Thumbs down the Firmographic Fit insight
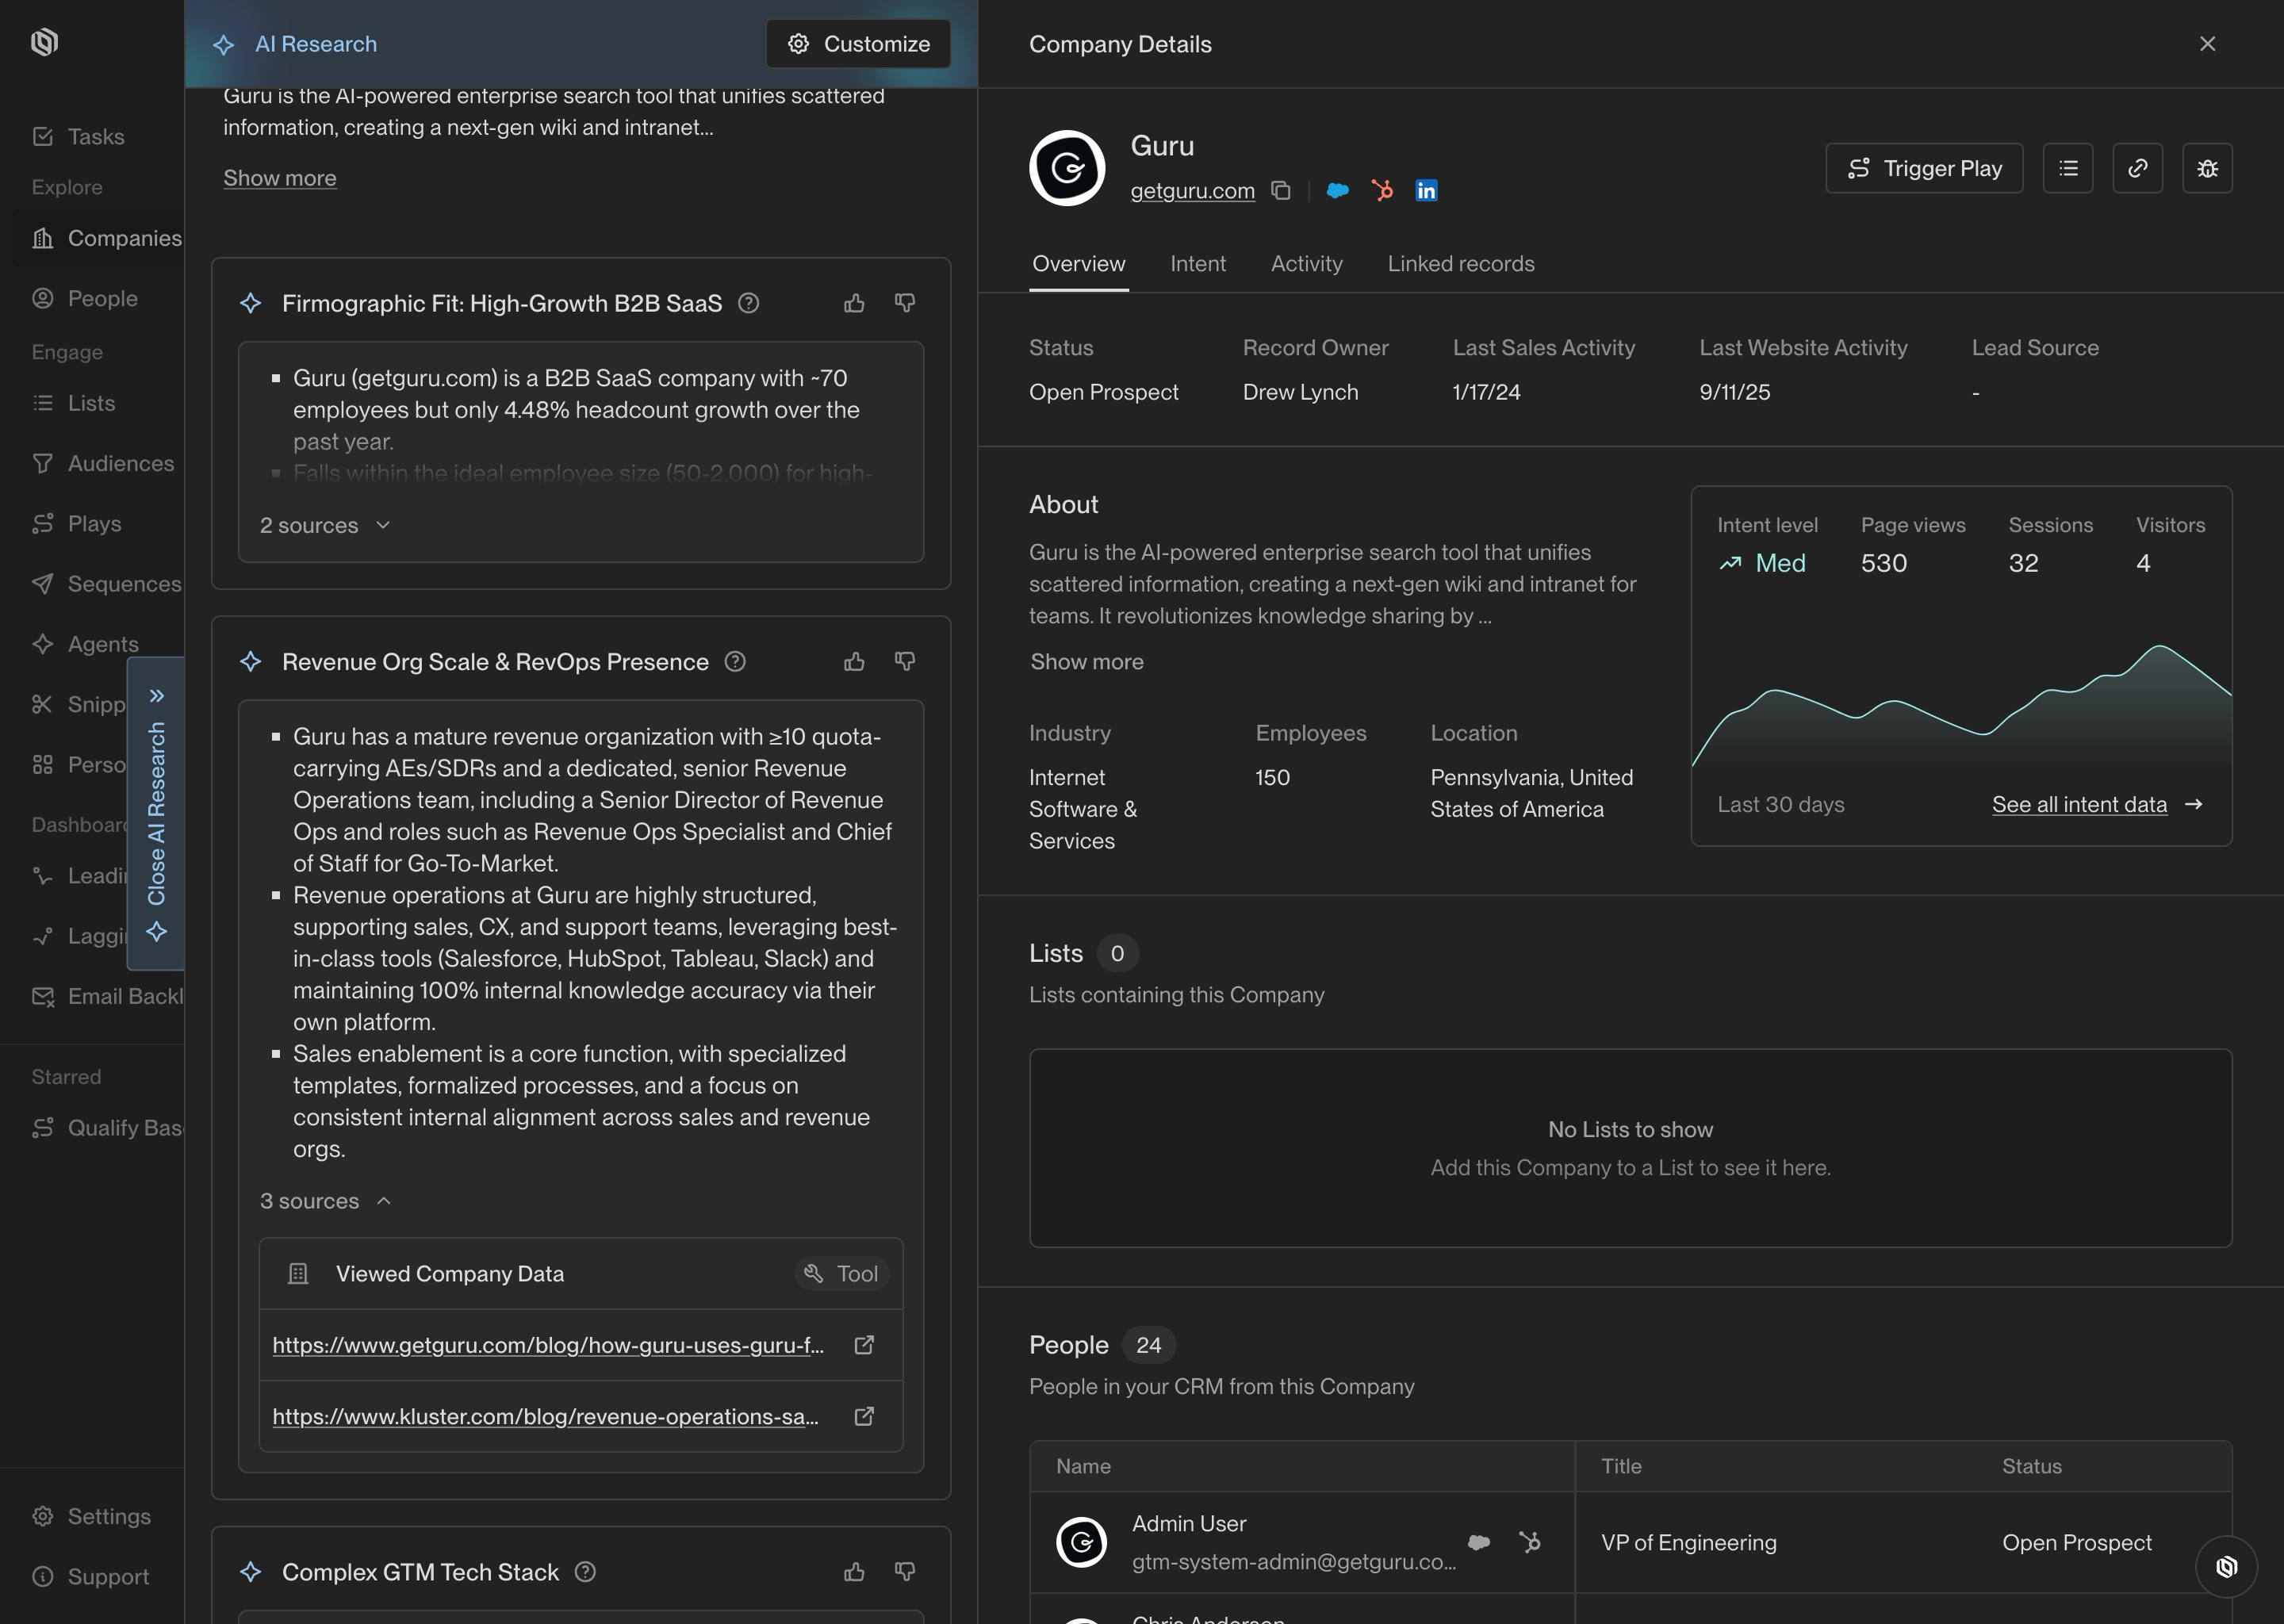This screenshot has width=2284, height=1624. (905, 303)
